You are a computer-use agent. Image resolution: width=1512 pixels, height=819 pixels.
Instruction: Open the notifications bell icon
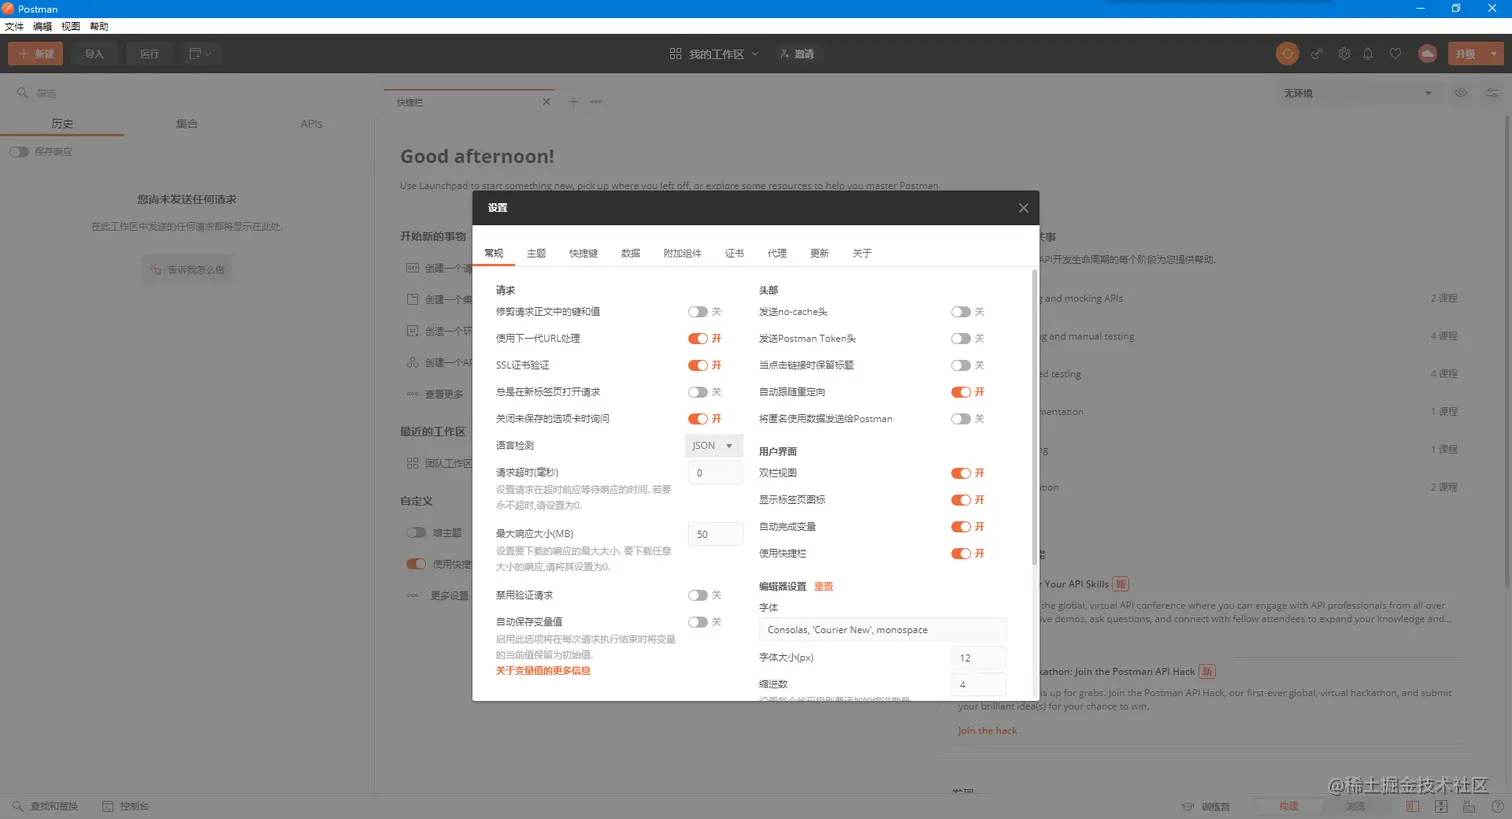point(1368,54)
